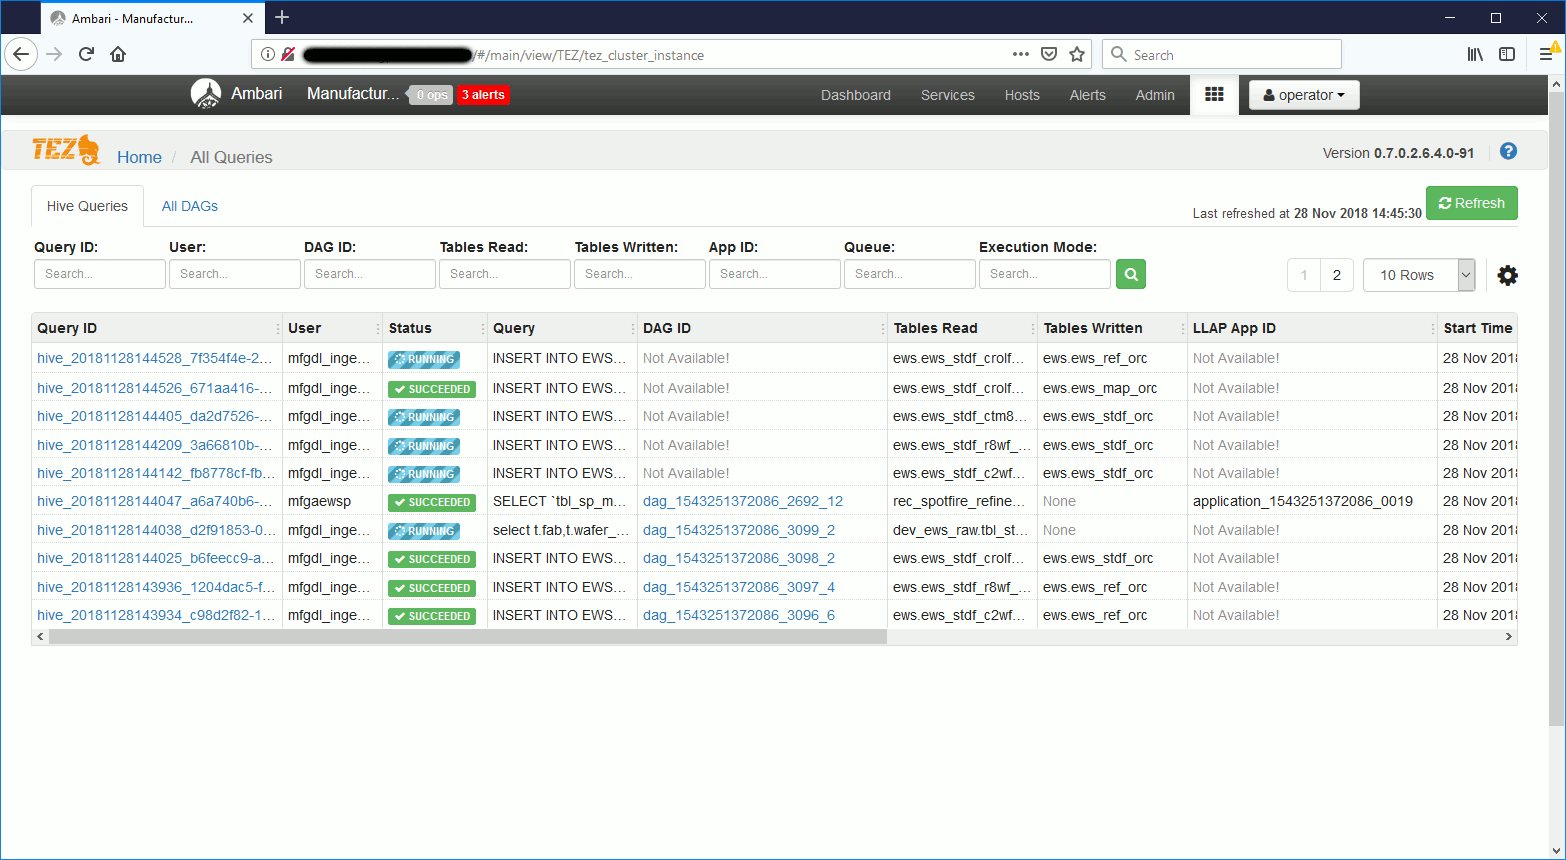Open the page actions three-dots icon

[x=1021, y=54]
